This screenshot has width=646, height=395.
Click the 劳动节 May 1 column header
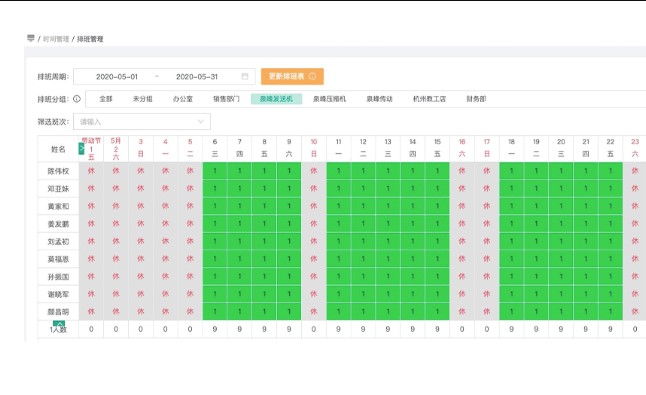(x=91, y=149)
